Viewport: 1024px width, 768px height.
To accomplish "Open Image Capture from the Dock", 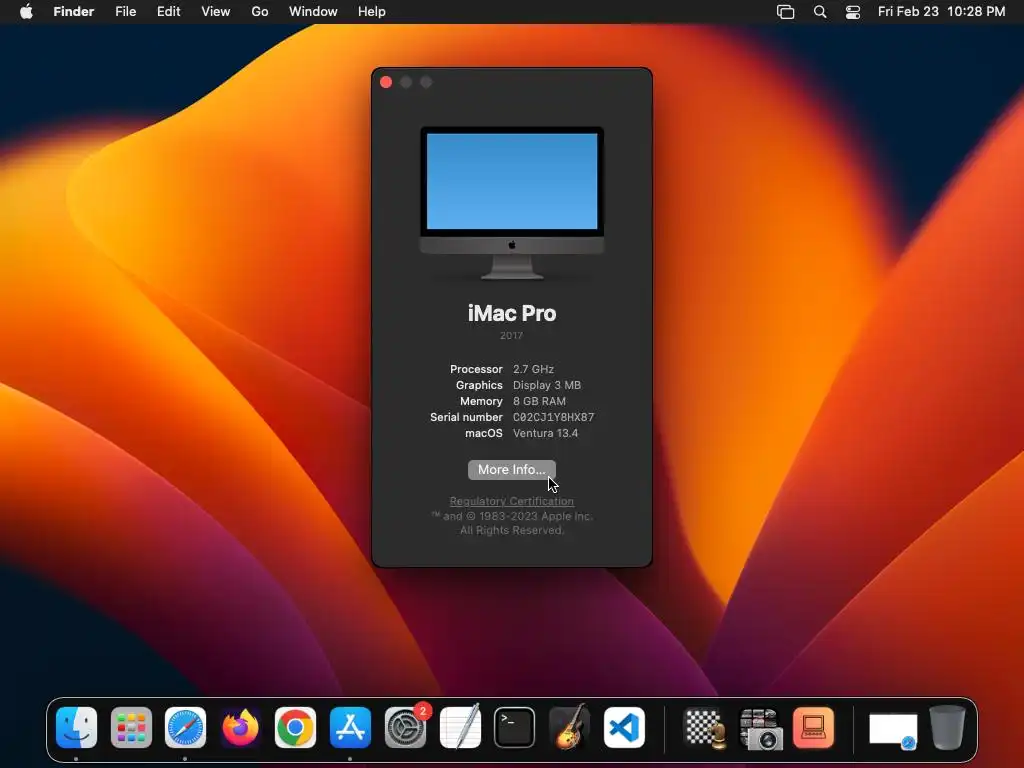I will pos(760,728).
